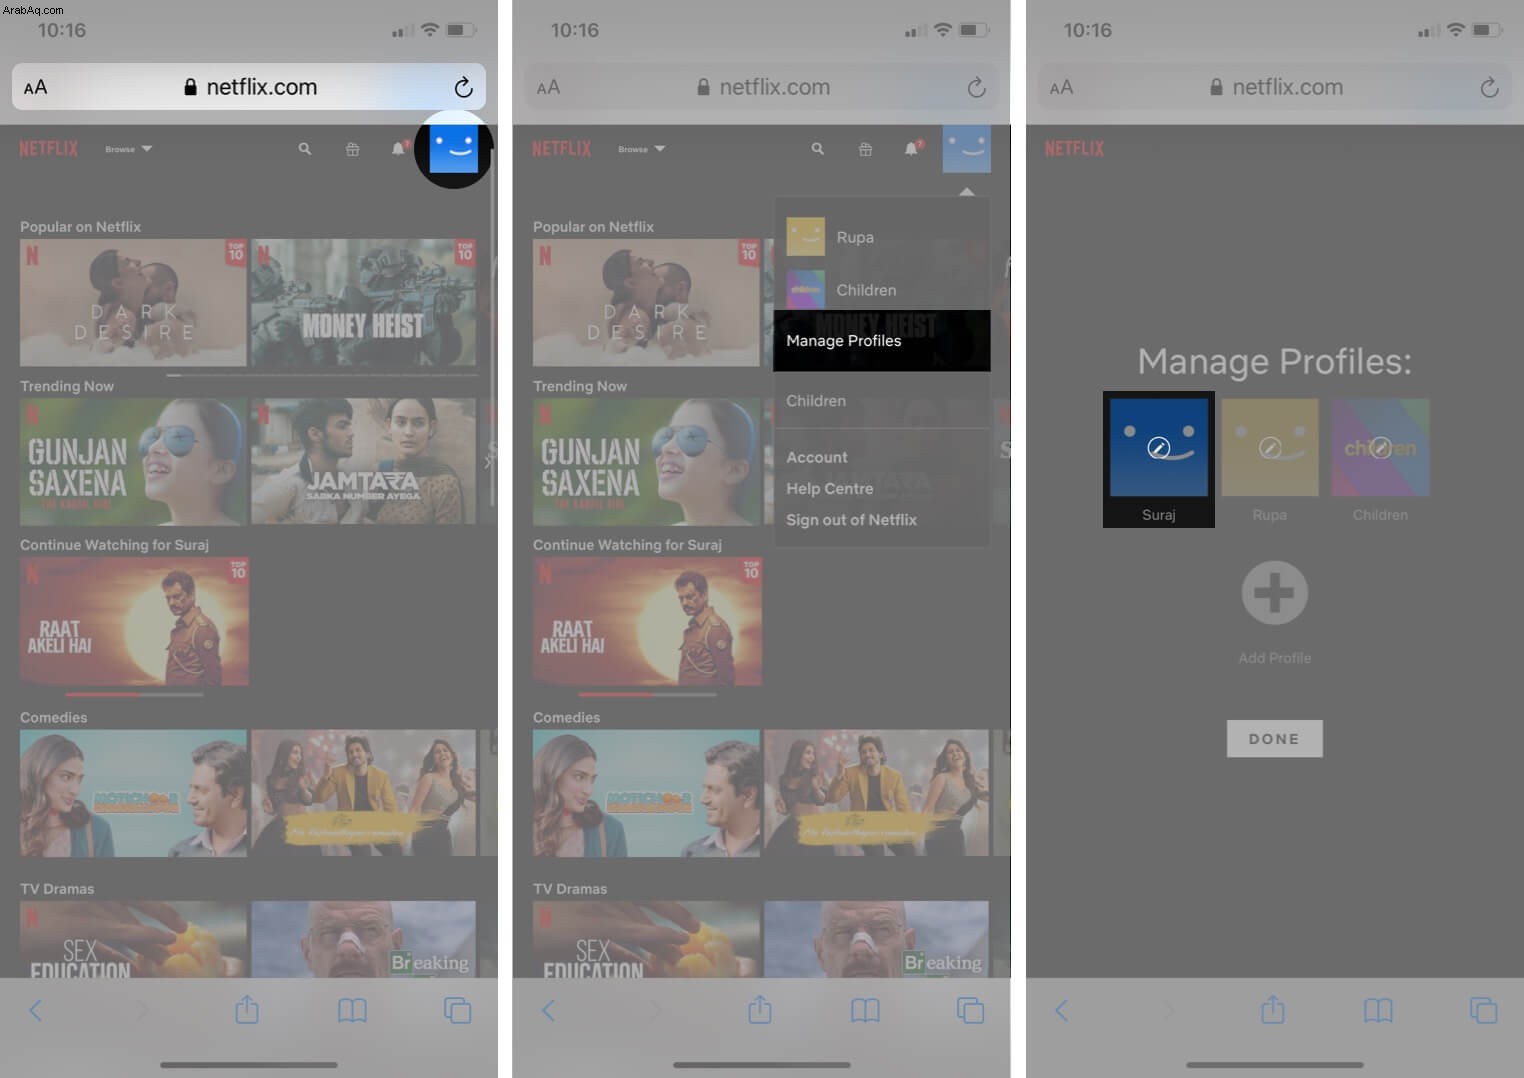Open notifications bell in the second screen

click(911, 148)
